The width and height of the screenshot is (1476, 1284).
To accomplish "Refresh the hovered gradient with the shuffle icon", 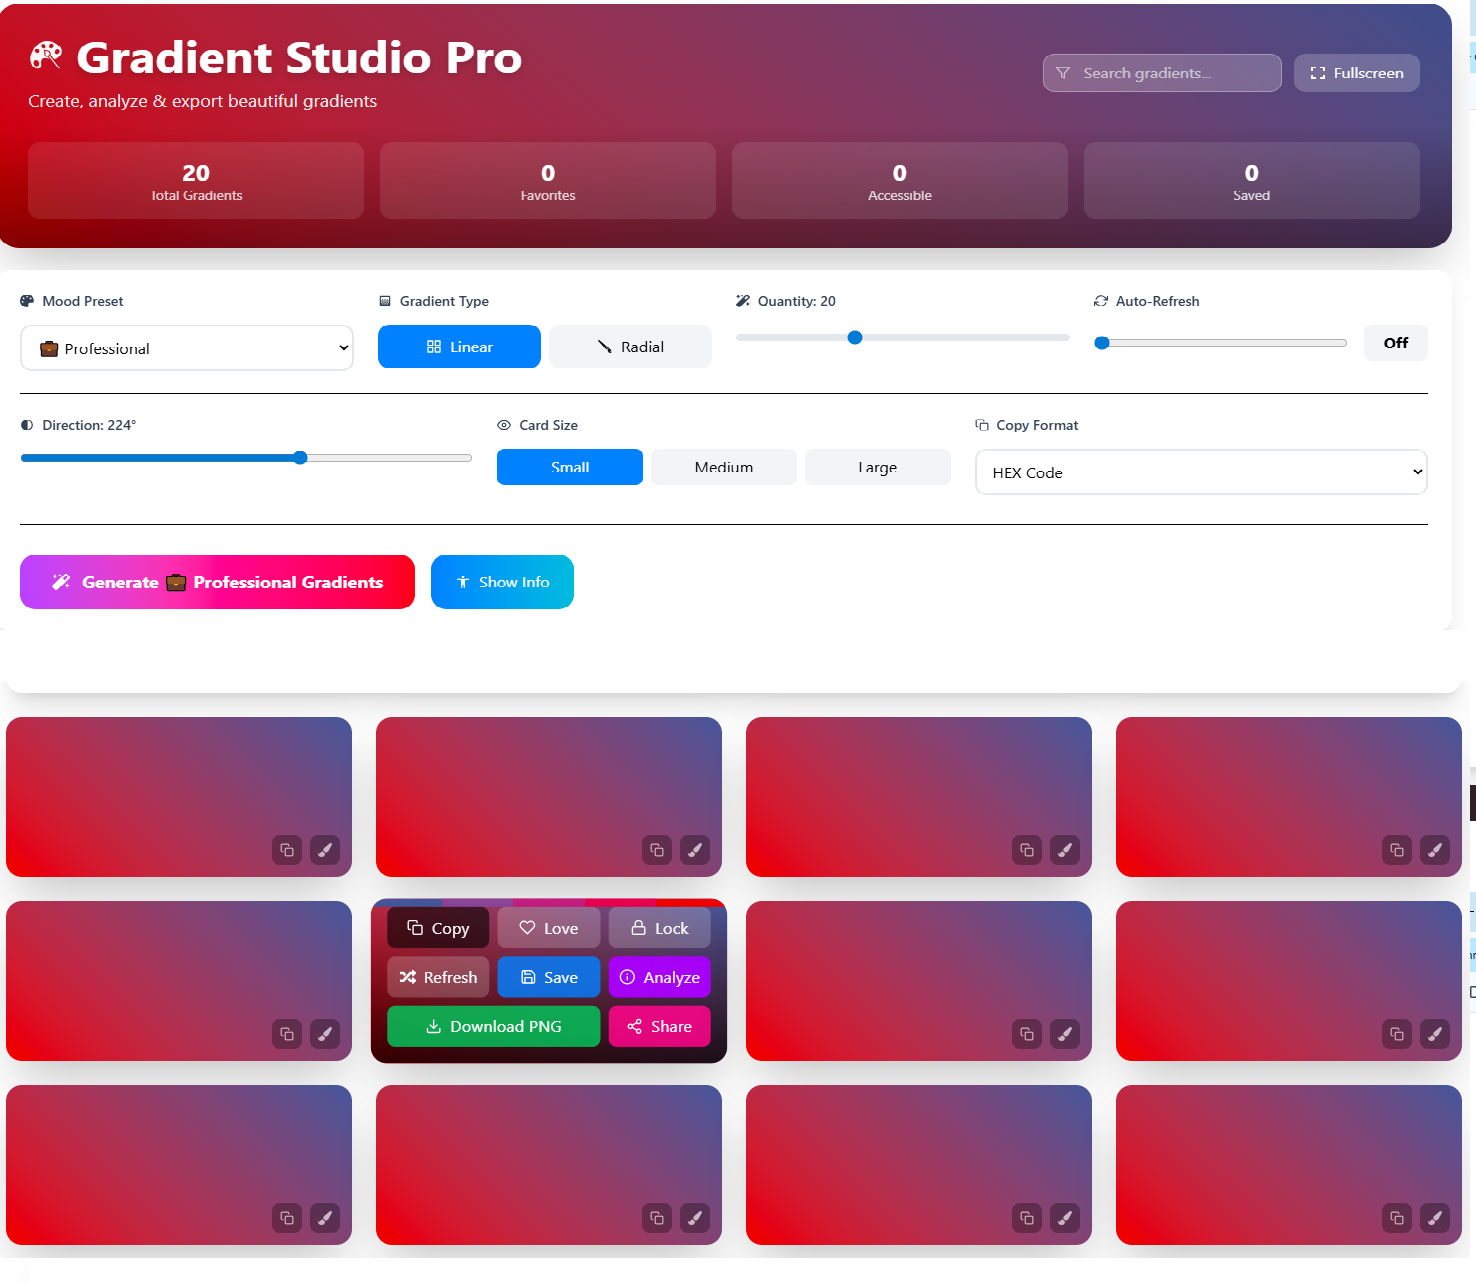I will [x=438, y=977].
